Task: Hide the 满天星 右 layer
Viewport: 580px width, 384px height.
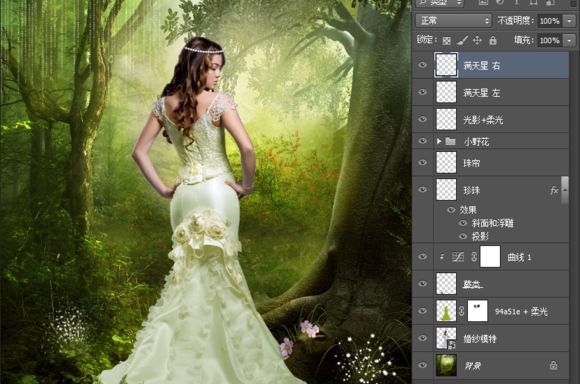Action: pyautogui.click(x=422, y=65)
